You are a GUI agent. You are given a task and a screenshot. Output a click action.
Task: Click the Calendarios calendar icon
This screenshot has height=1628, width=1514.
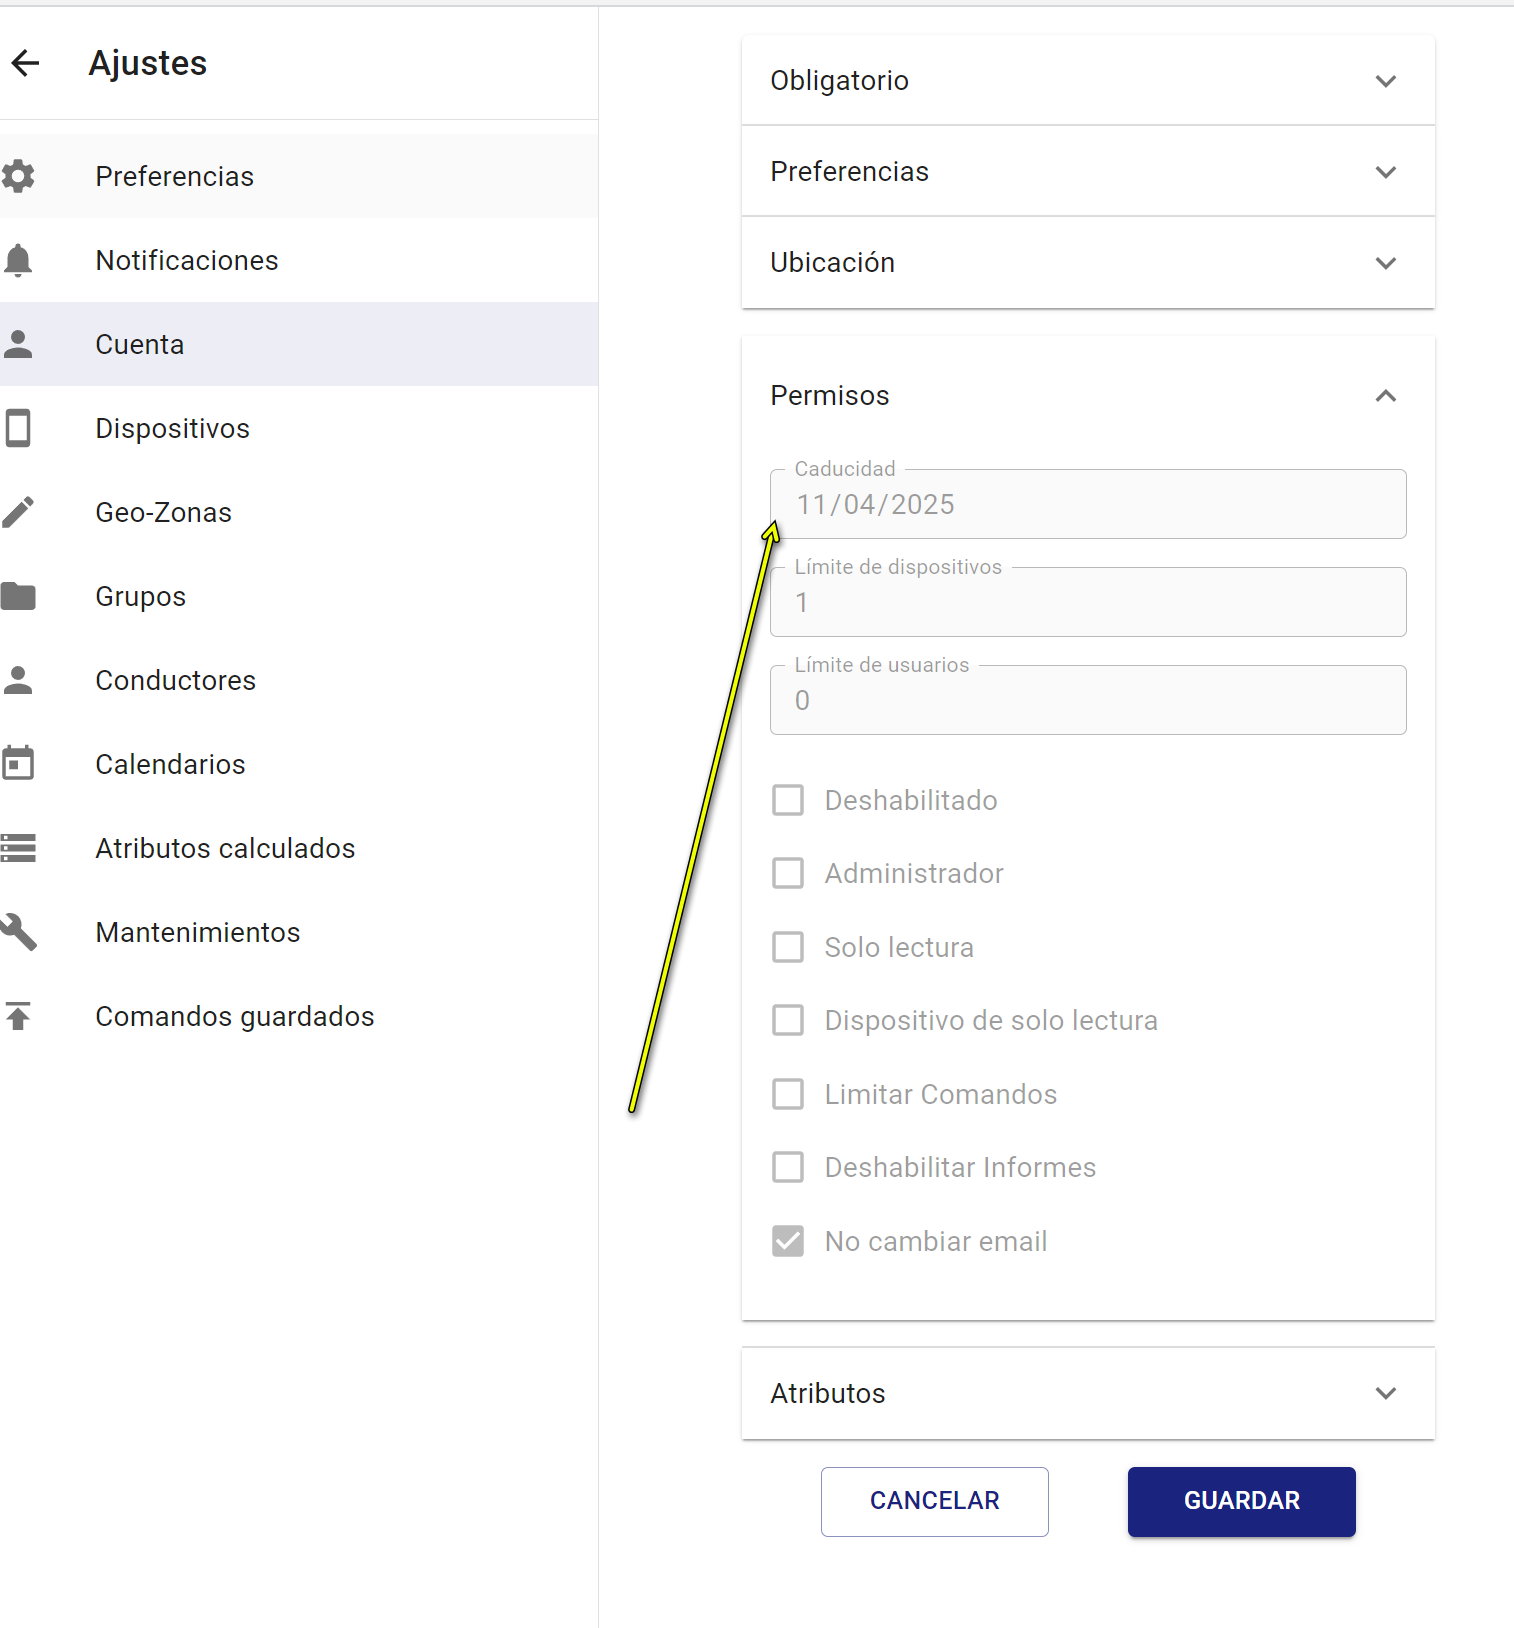[18, 763]
